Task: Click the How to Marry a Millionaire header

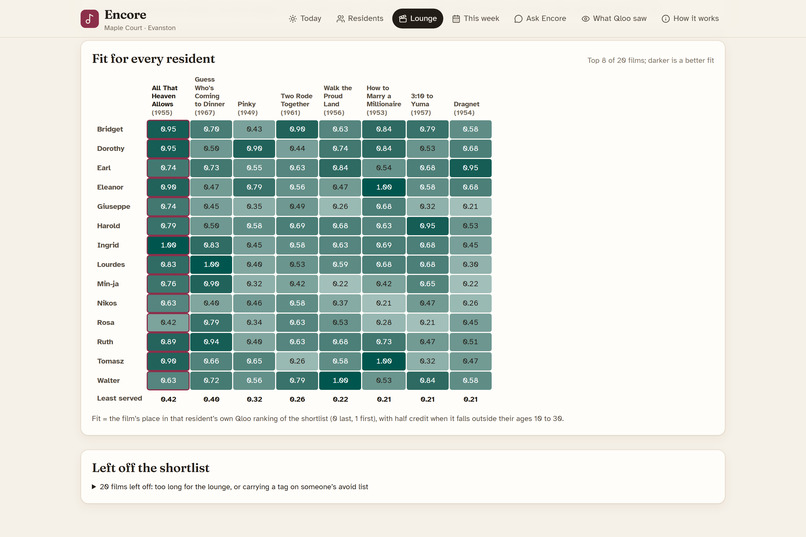Action: coord(383,100)
